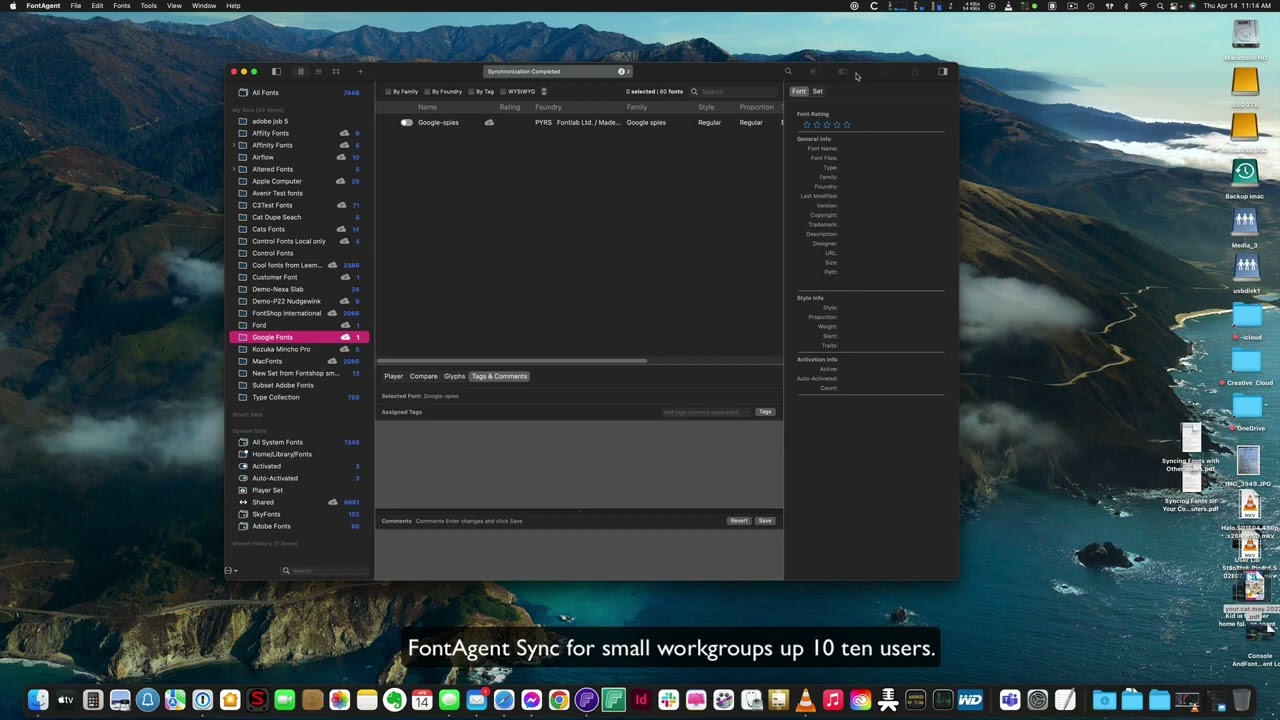Click the All Fonts library icon

pyautogui.click(x=242, y=93)
